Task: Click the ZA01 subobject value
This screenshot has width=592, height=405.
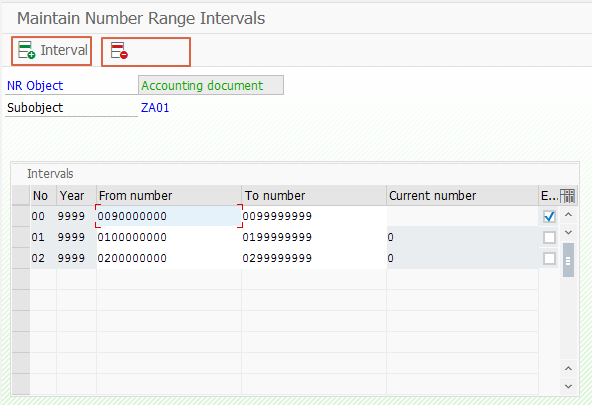Action: coord(155,108)
